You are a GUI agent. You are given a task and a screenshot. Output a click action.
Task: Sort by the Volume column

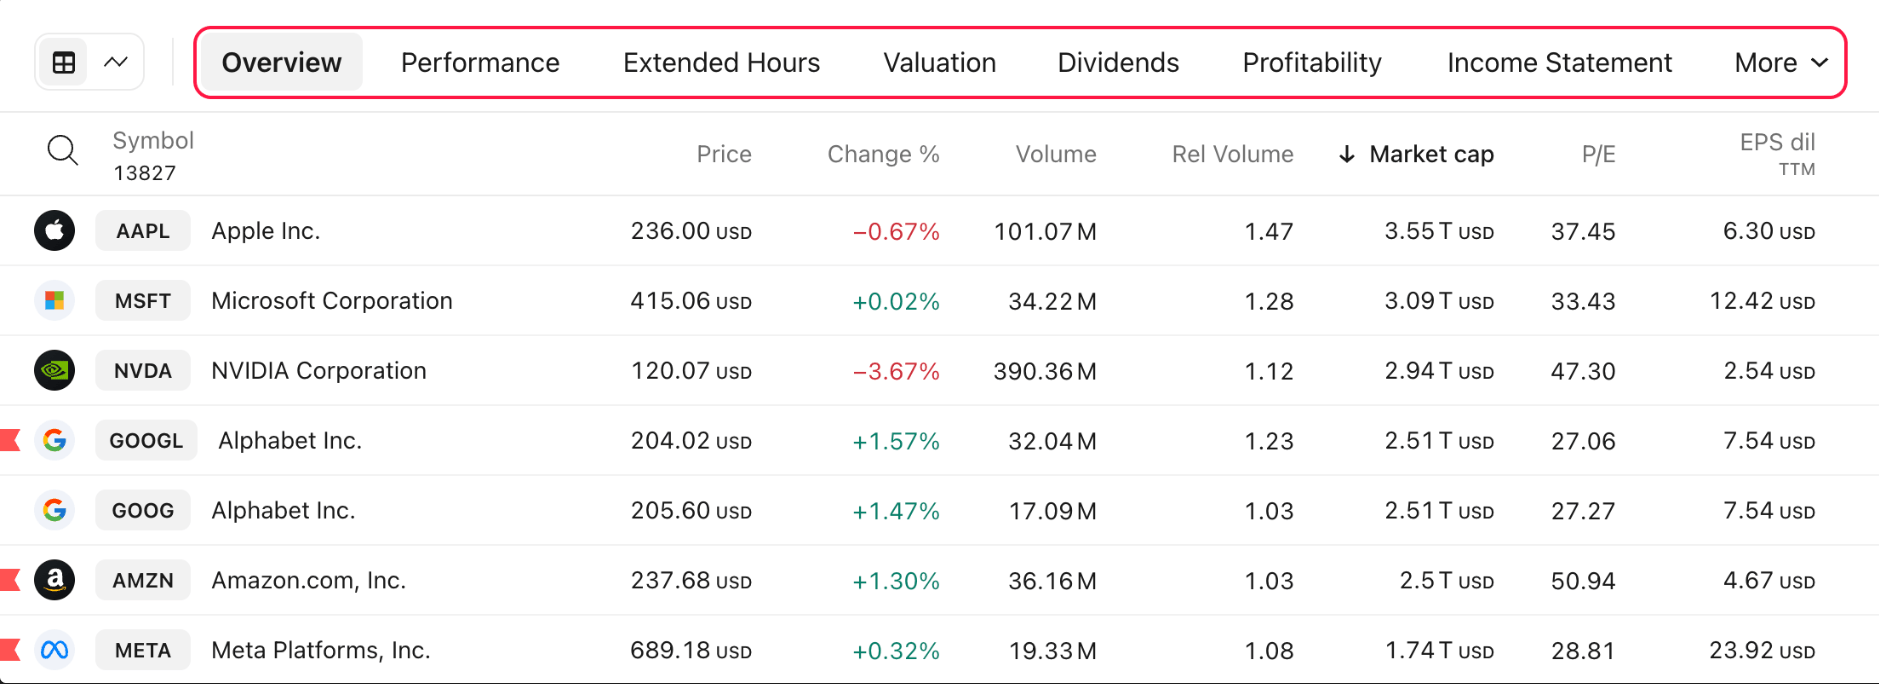tap(1056, 154)
